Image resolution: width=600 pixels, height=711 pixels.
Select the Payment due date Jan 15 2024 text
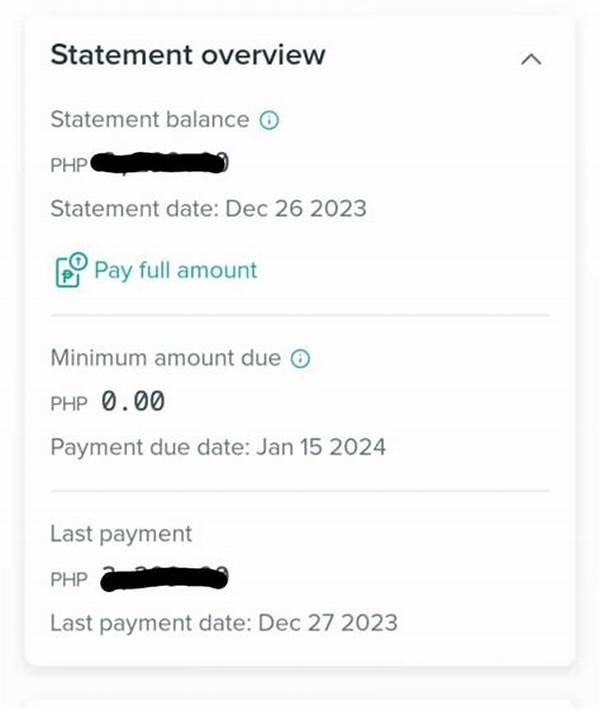click(218, 446)
